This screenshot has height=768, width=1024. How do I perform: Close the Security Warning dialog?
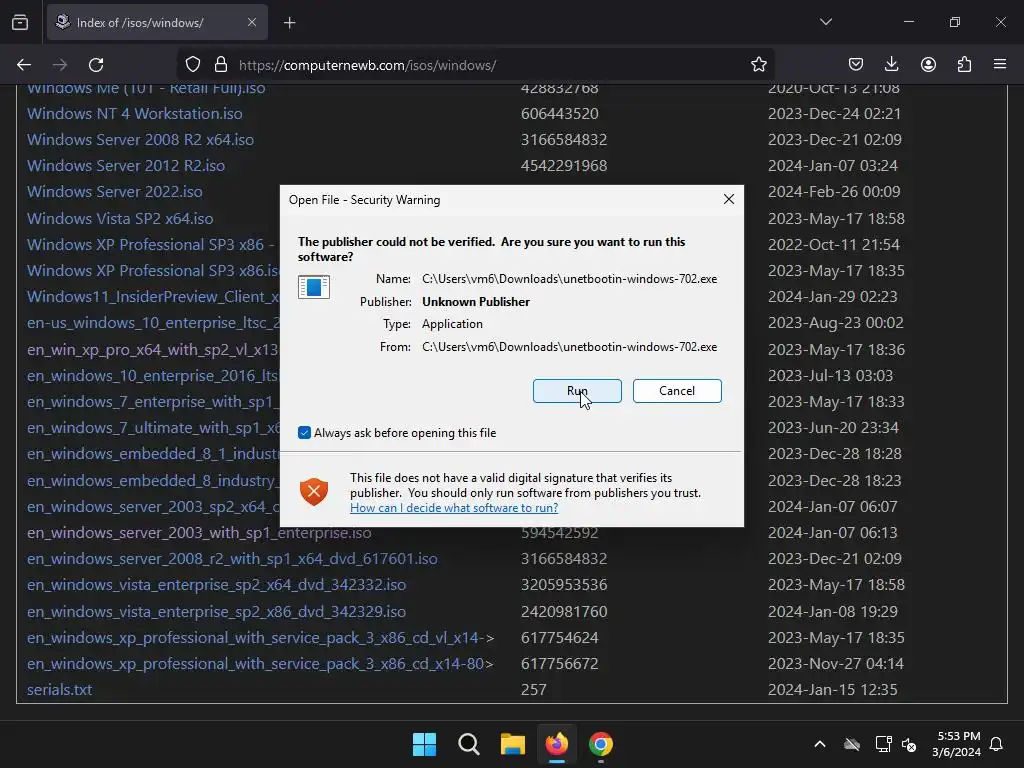pyautogui.click(x=729, y=199)
